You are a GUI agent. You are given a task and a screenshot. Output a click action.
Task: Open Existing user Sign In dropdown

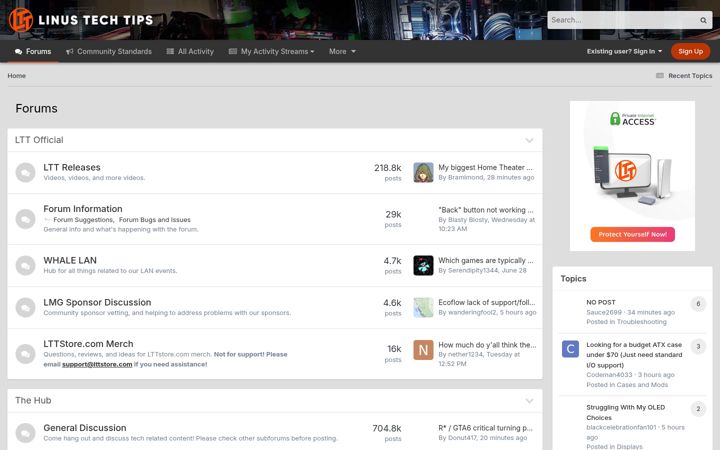(x=624, y=51)
